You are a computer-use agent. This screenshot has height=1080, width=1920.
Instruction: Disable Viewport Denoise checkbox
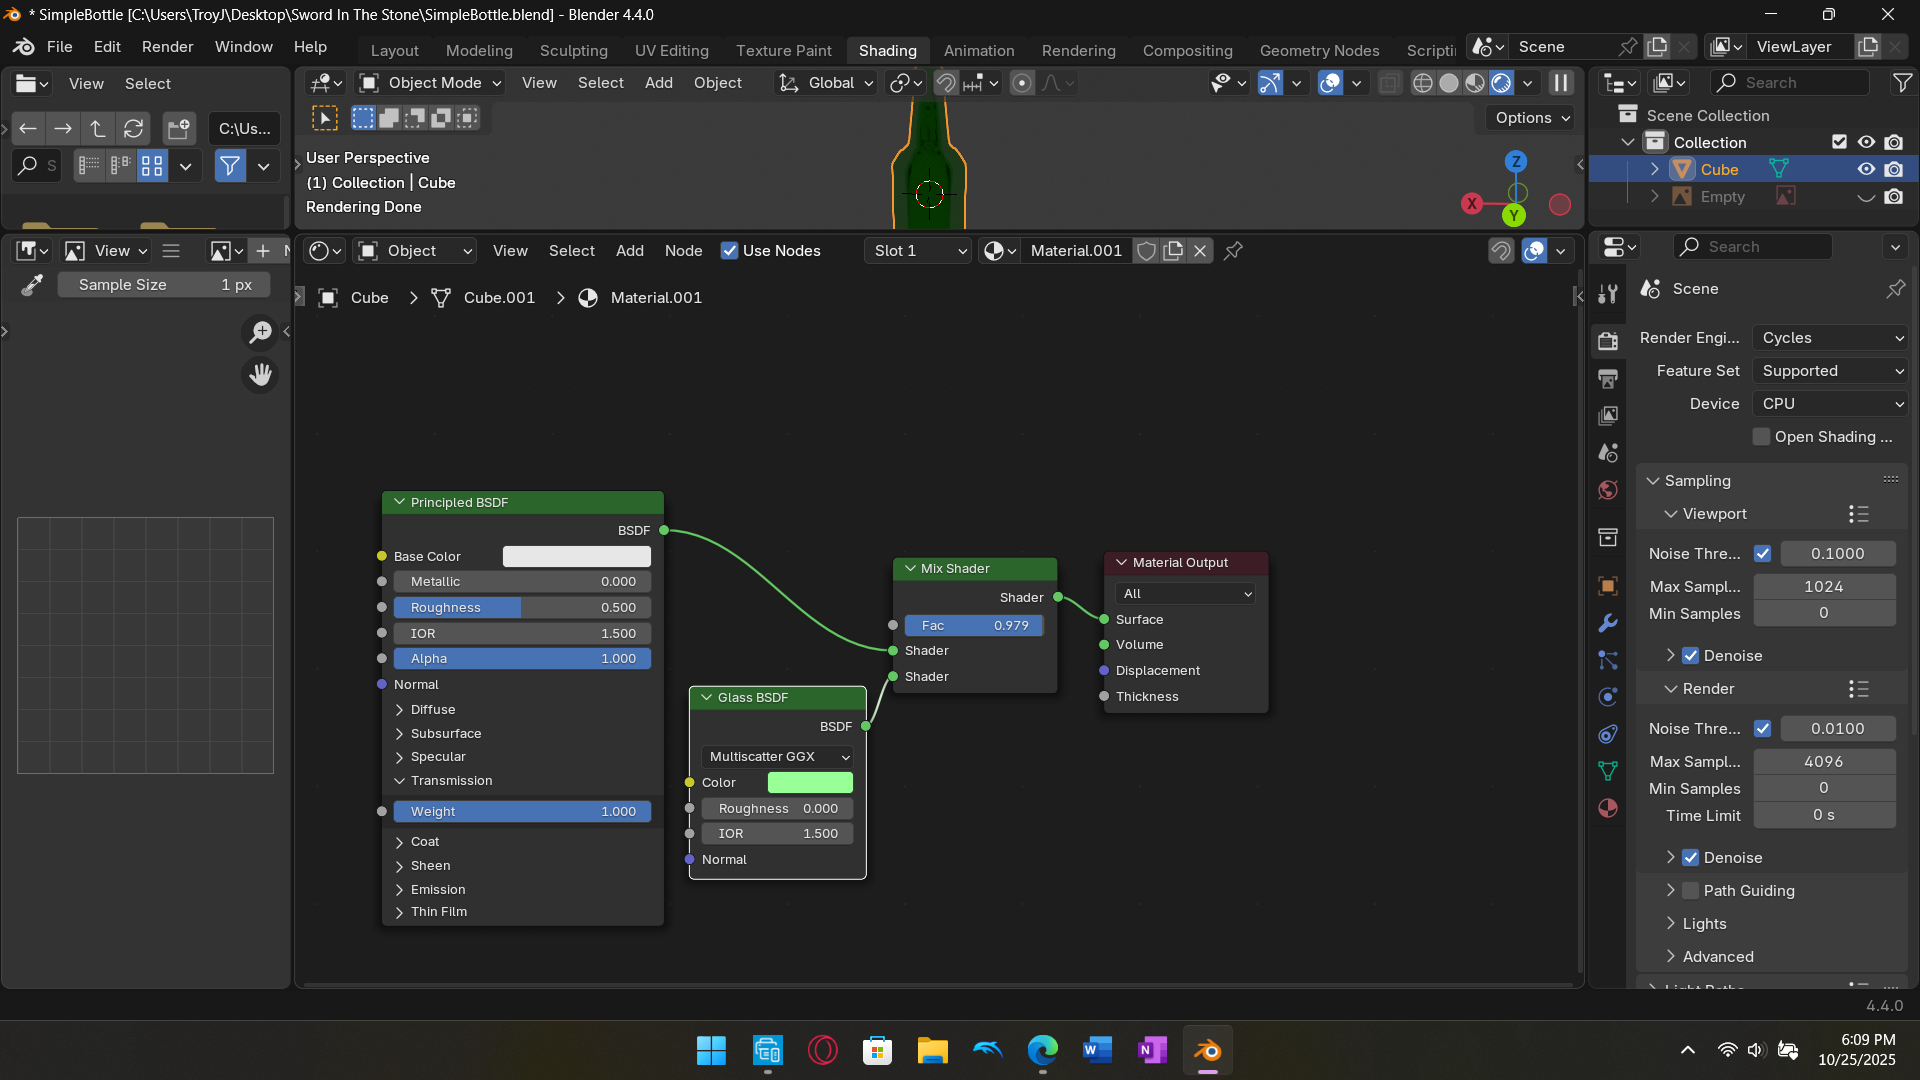1691,656
